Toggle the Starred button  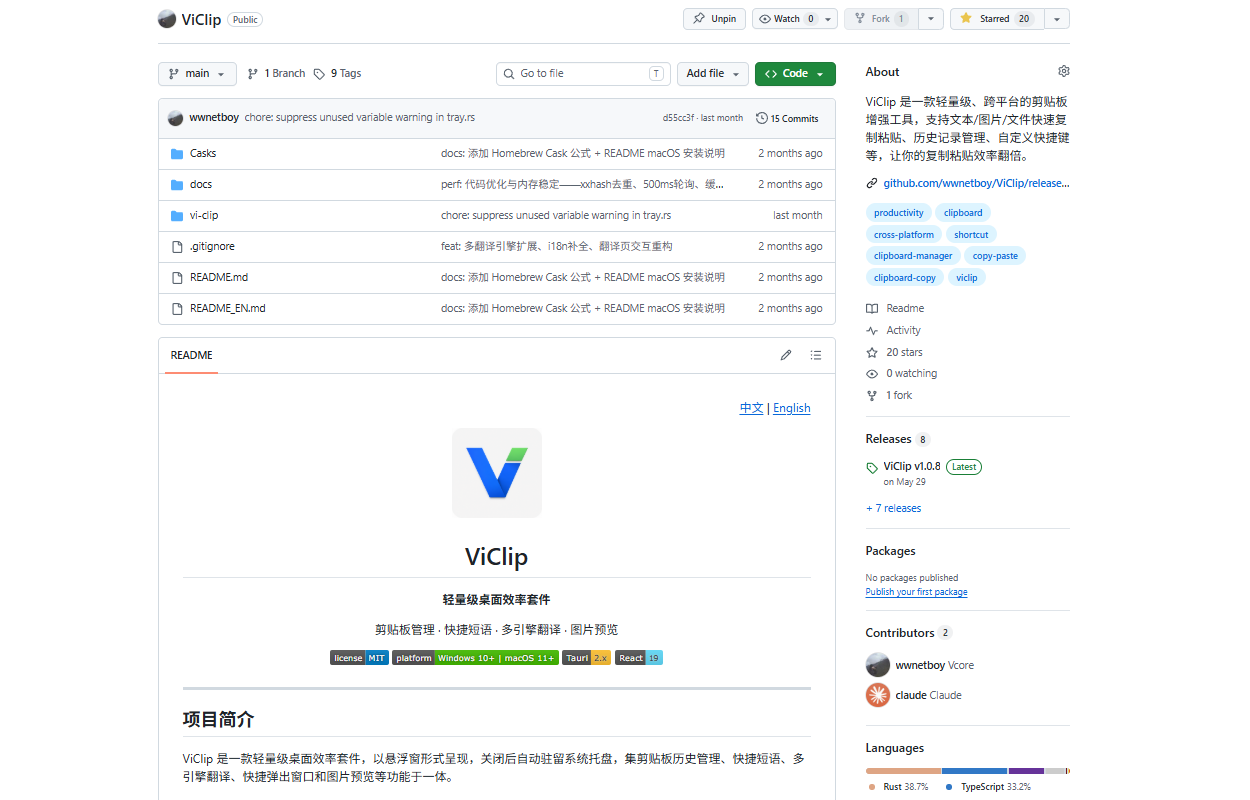[x=997, y=19]
